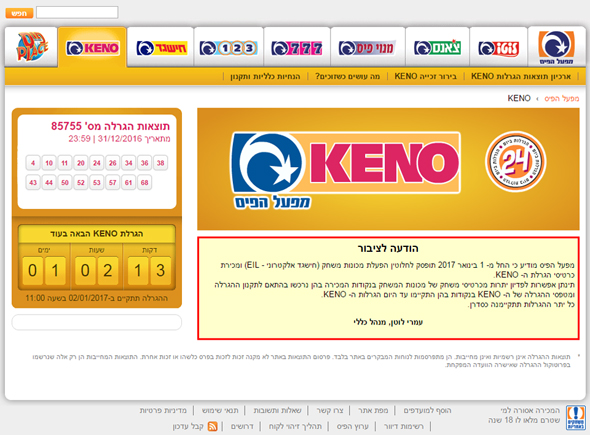Open the Manuy Pais tab
Image resolution: width=590 pixels, height=435 pixels.
tap(368, 48)
